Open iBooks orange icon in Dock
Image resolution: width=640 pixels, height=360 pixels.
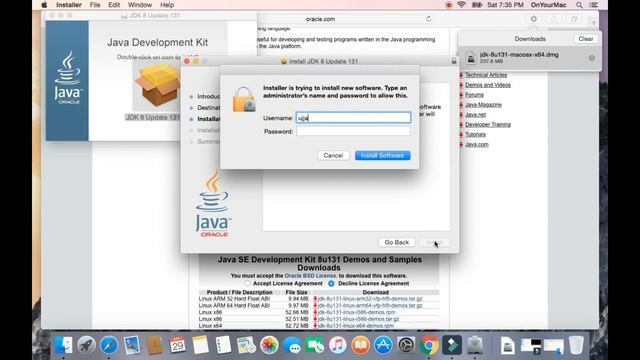coord(360,345)
